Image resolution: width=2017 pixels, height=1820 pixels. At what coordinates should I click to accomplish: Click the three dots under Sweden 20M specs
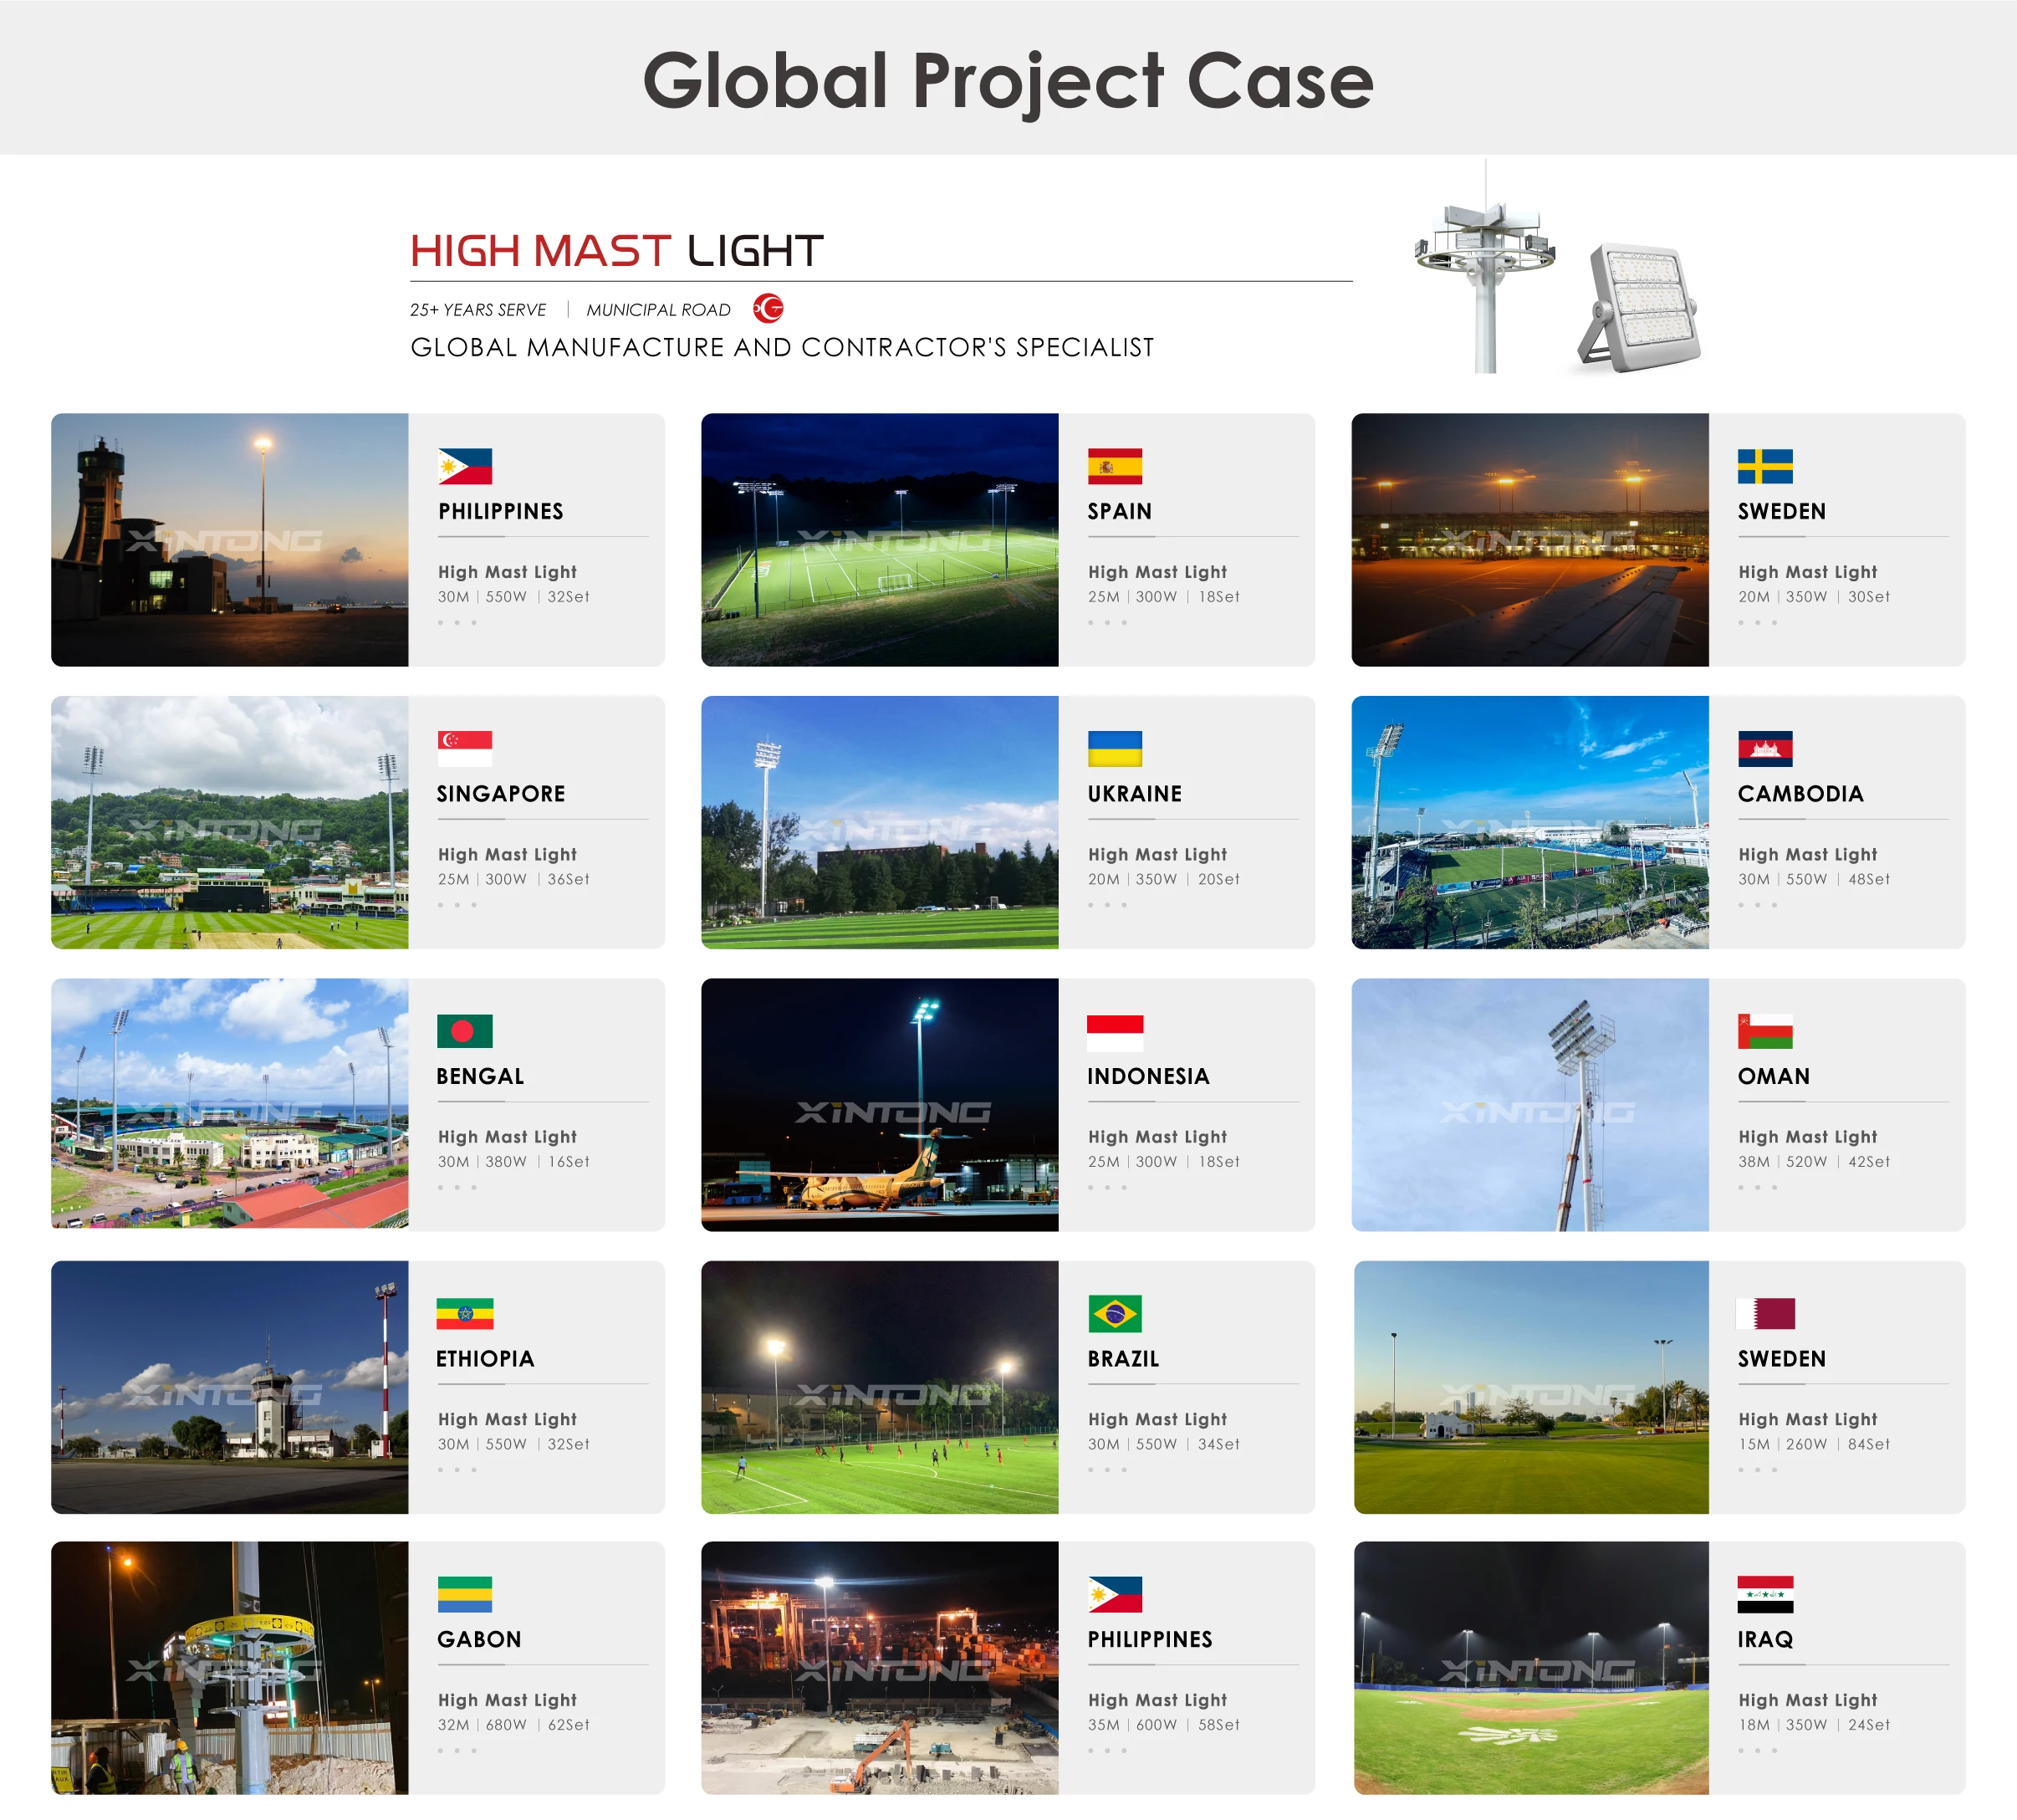coord(1757,622)
